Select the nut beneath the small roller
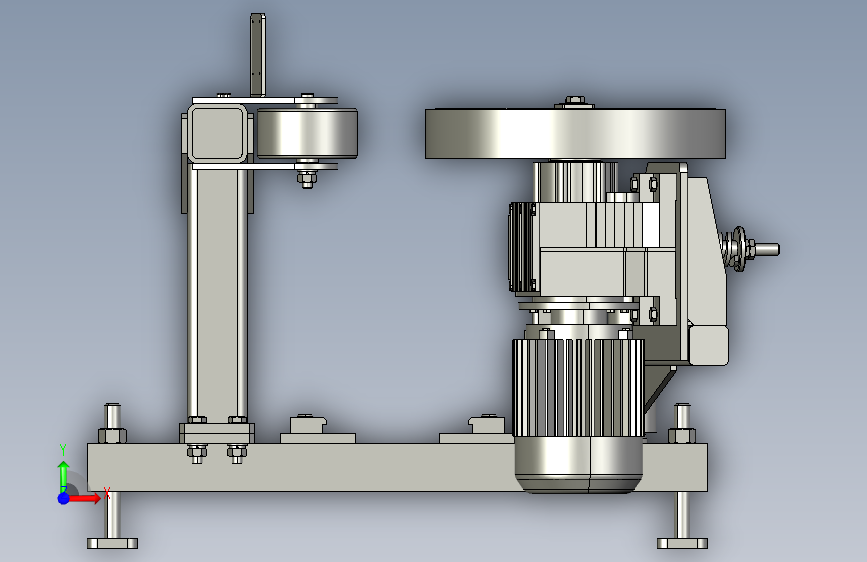The height and width of the screenshot is (562, 867). 307,179
